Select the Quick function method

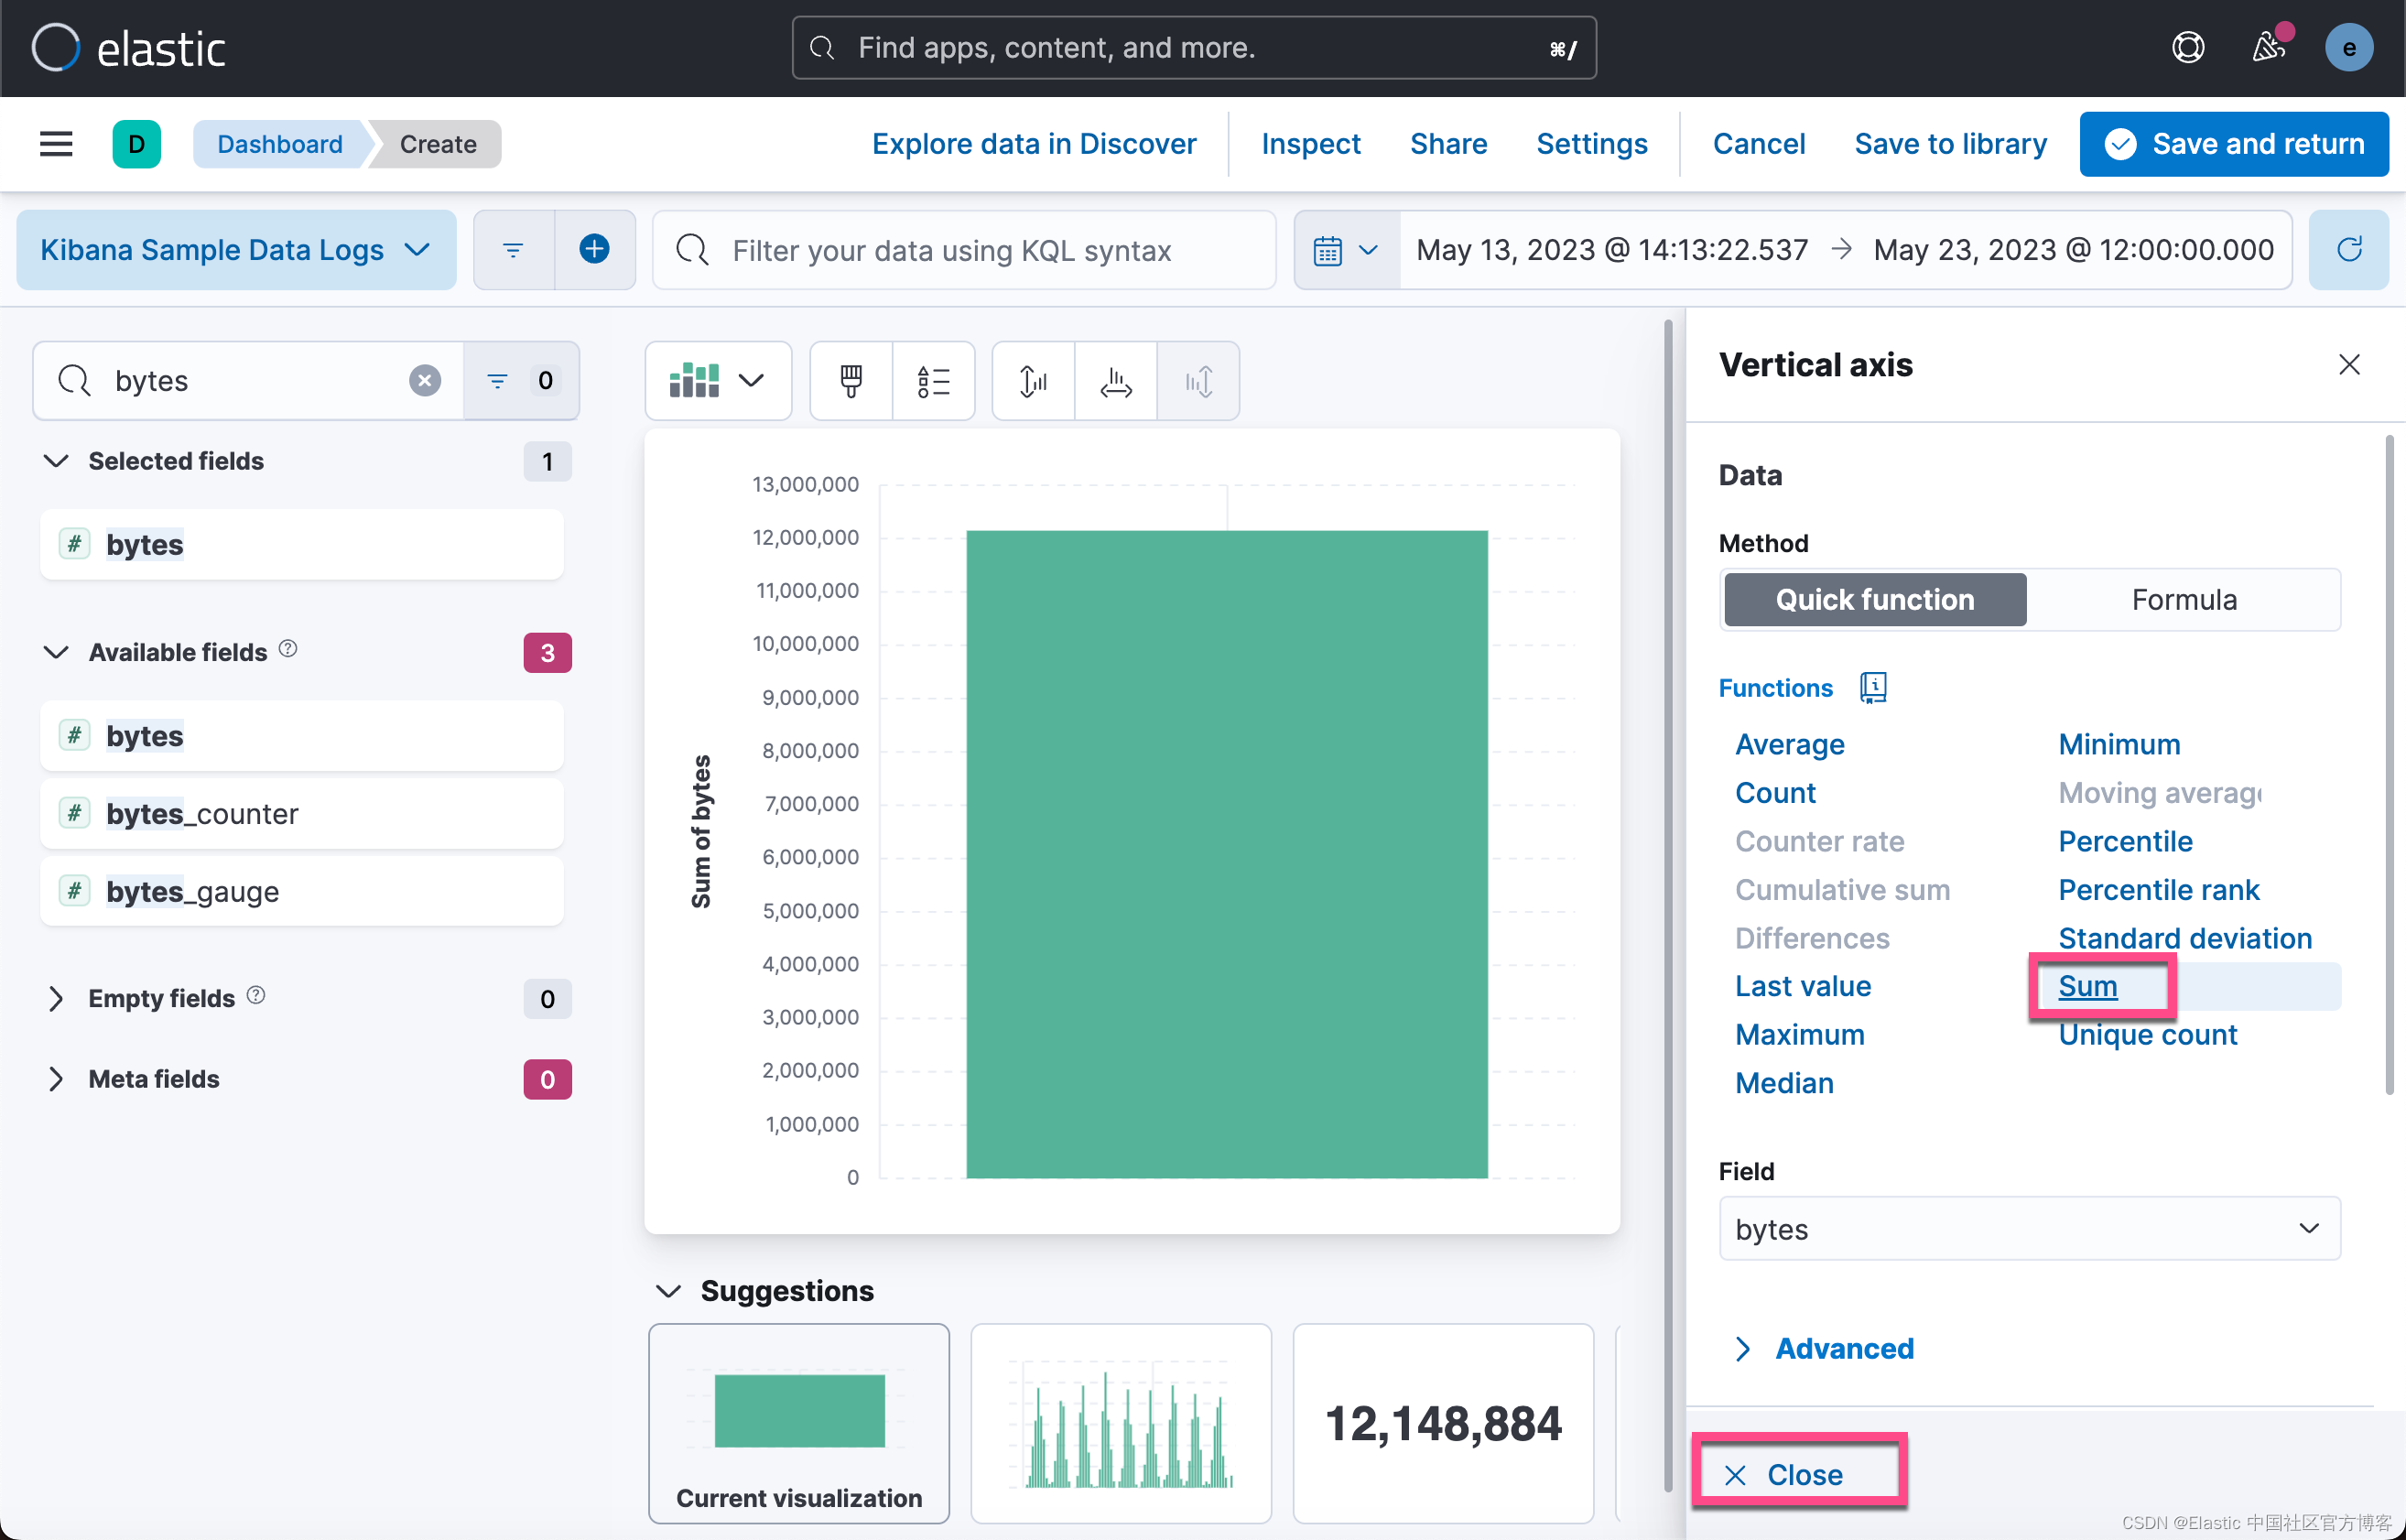click(1875, 600)
